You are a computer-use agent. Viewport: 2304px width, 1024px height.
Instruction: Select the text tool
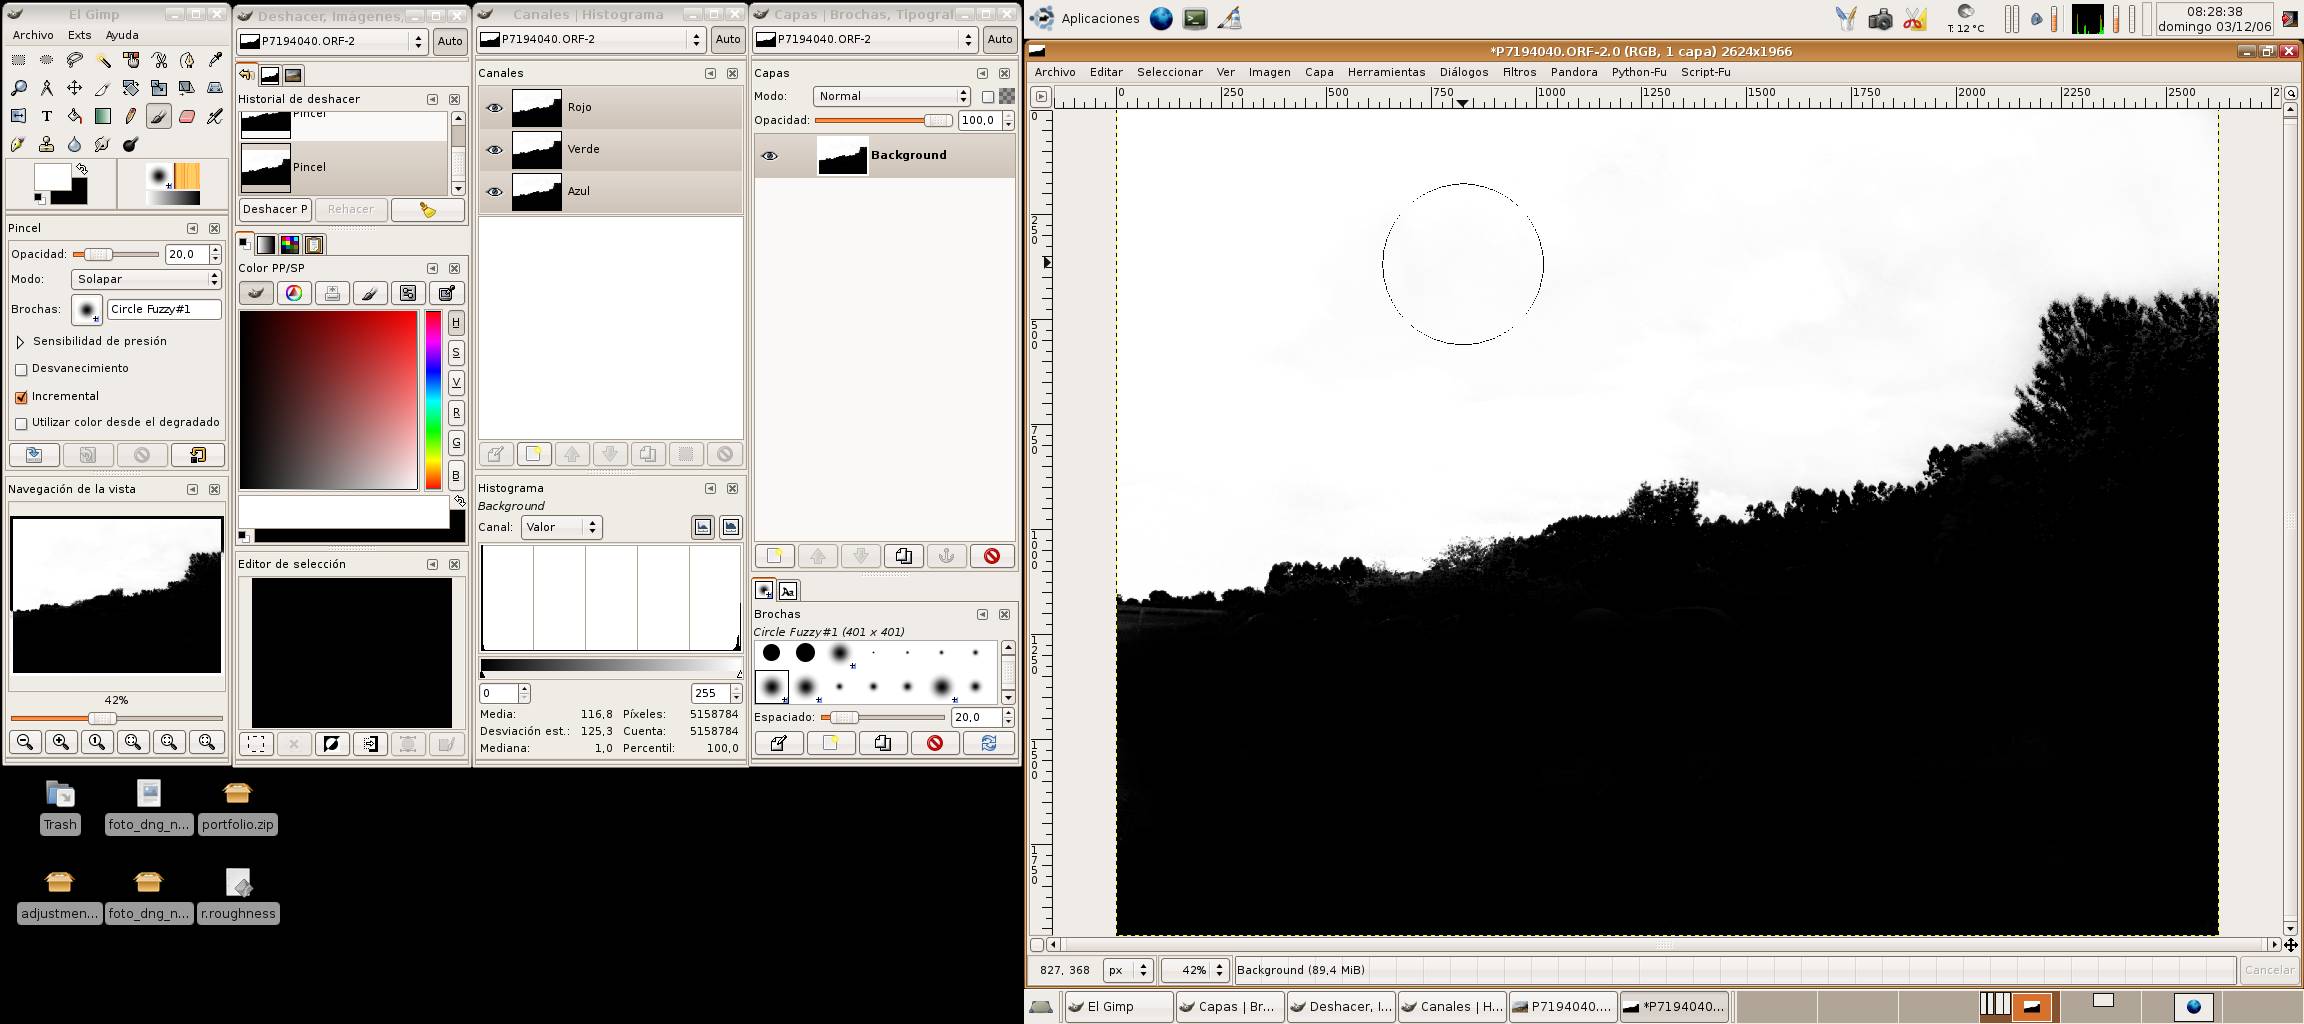(46, 116)
